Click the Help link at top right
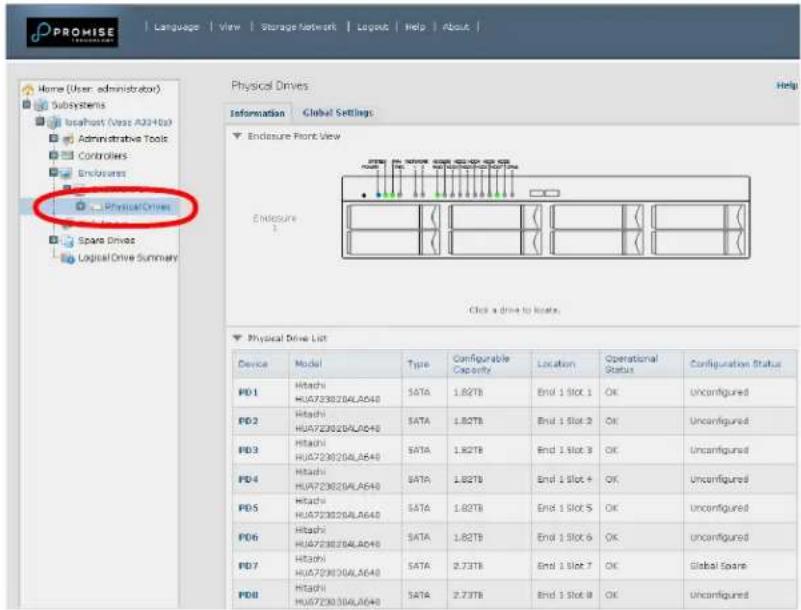This screenshot has width=801, height=610. point(787,85)
